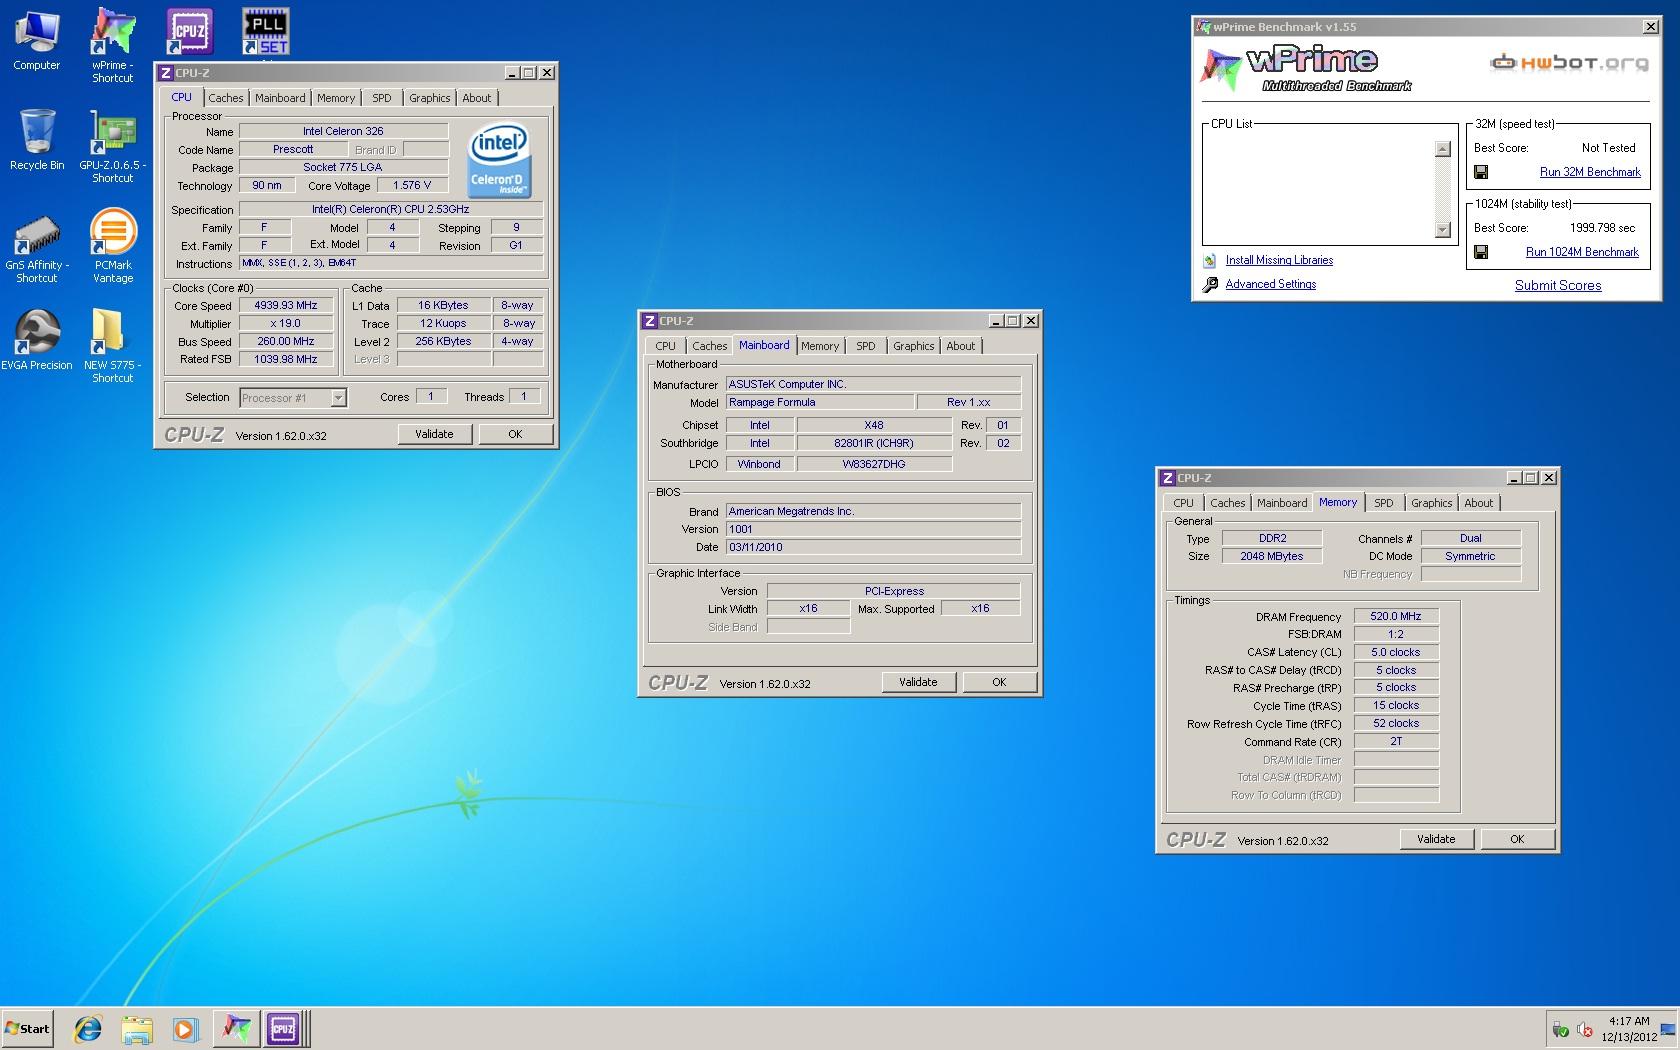Run the 32M Benchmark
The width and height of the screenshot is (1680, 1050).
(1590, 172)
